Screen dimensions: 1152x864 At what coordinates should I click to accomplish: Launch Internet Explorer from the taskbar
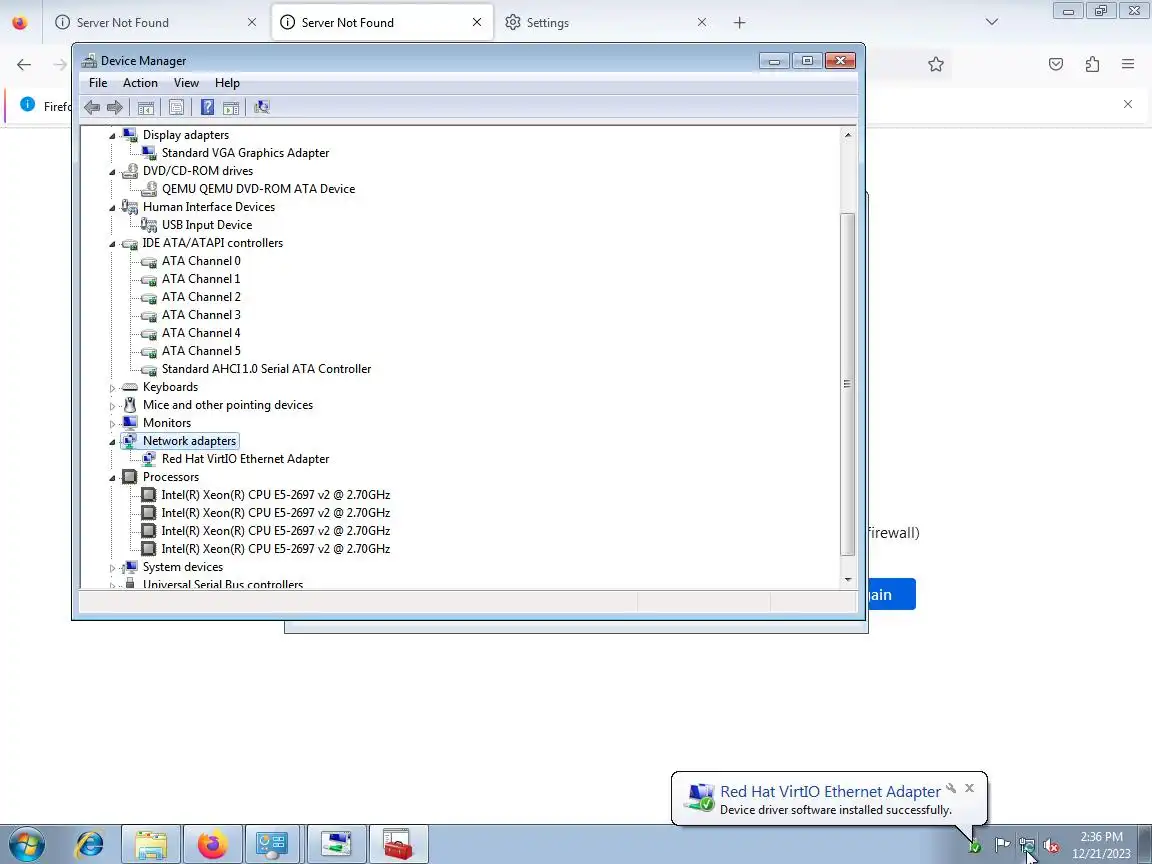pos(90,844)
